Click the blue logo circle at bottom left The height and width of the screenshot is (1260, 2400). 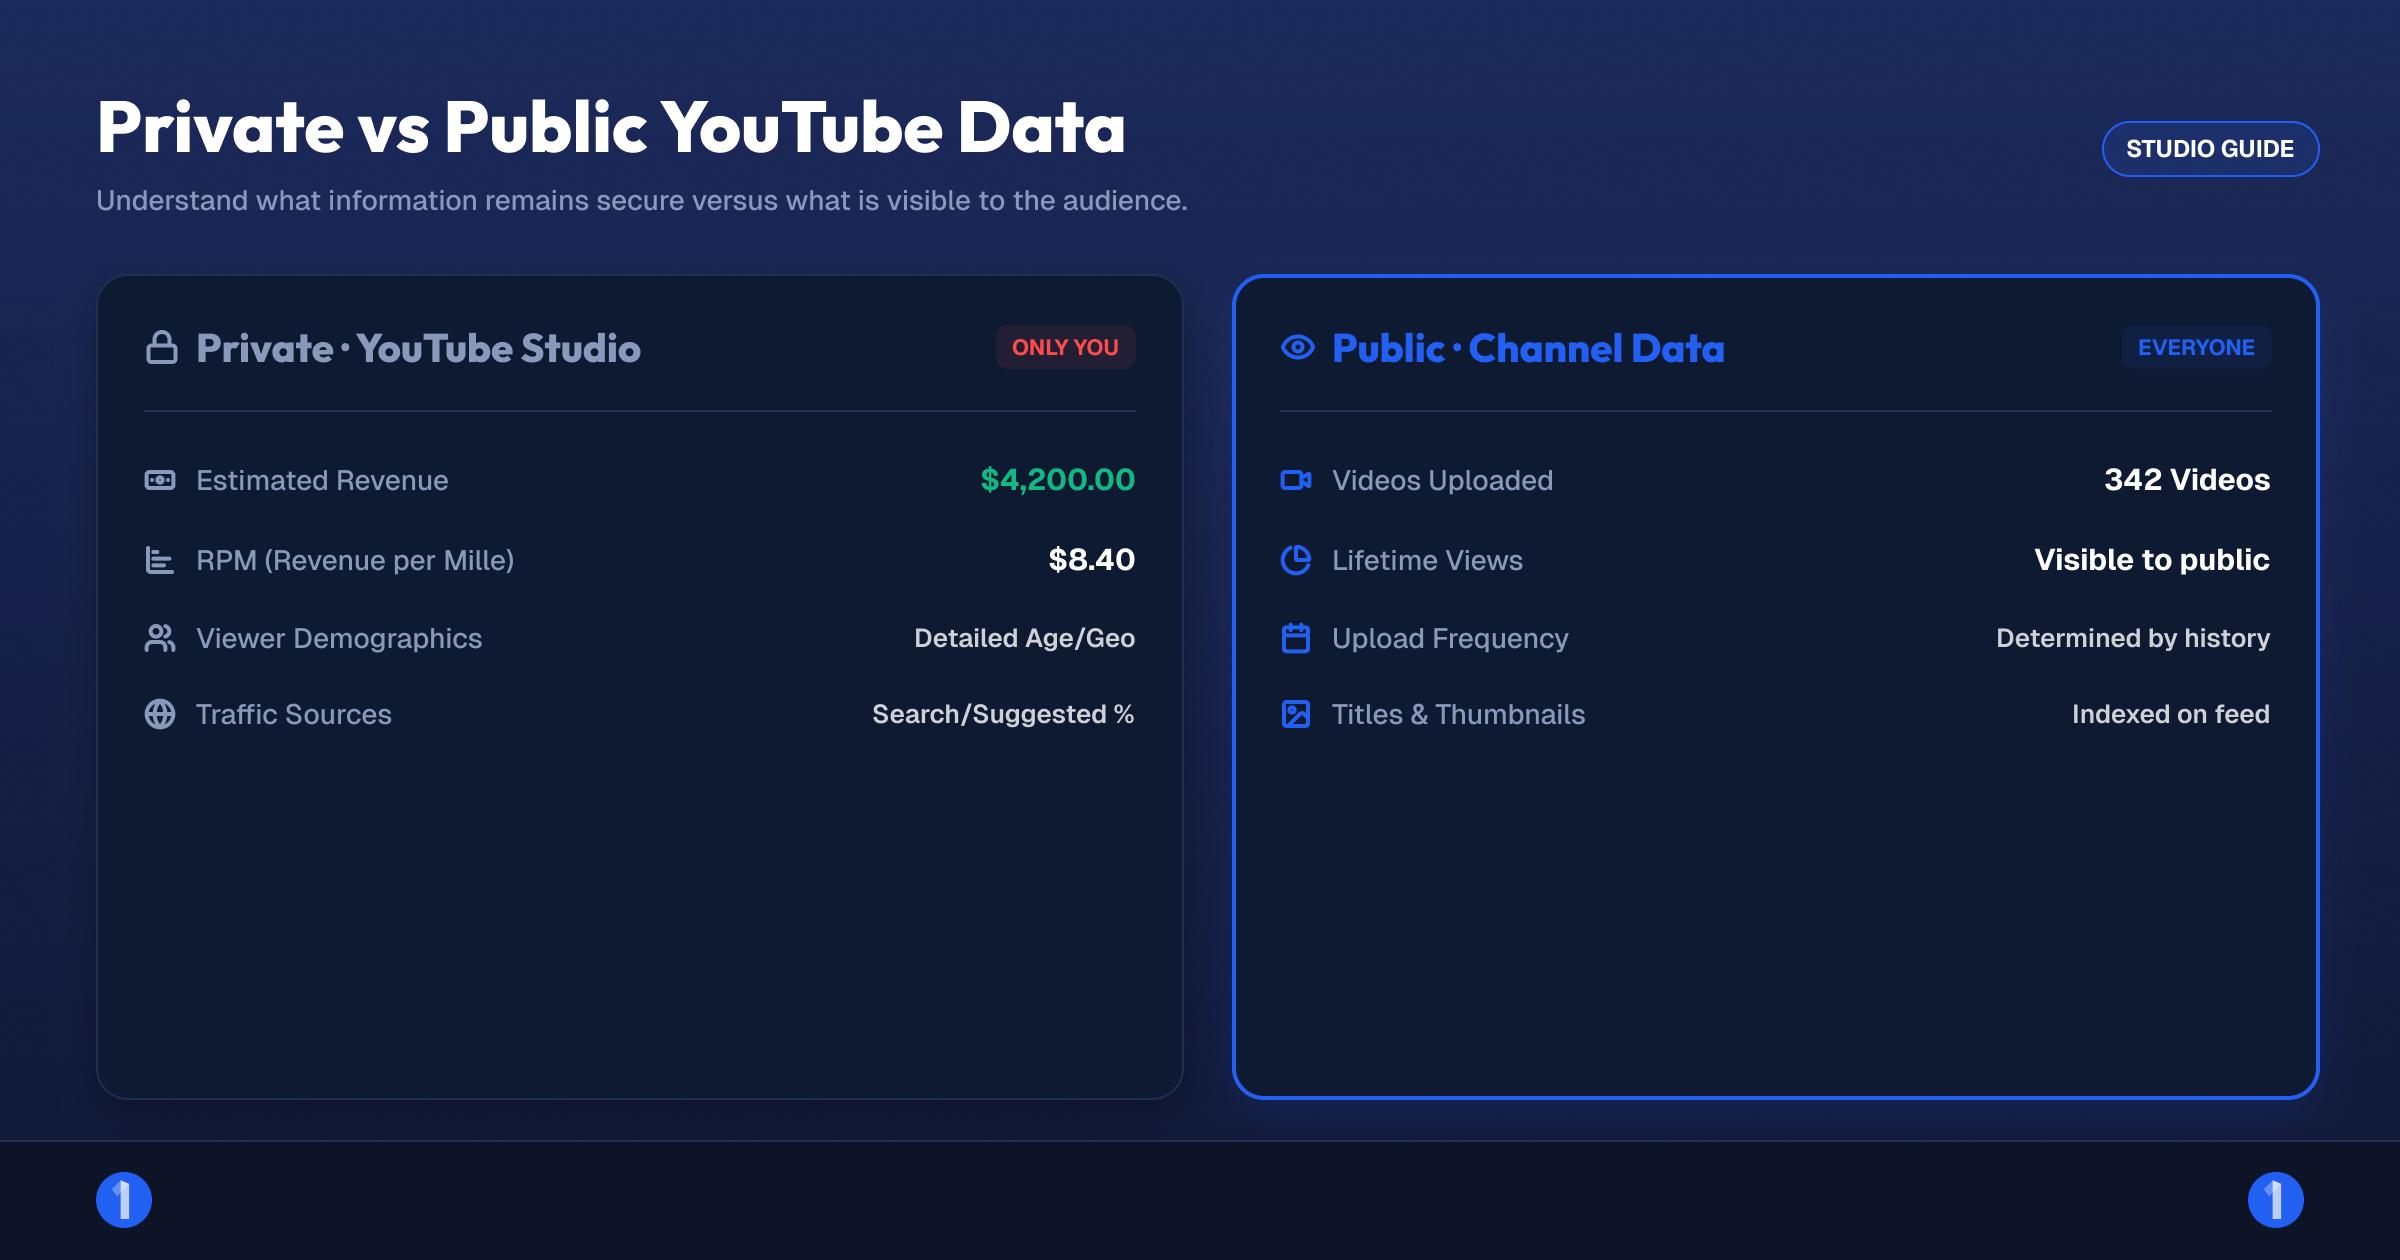click(x=124, y=1200)
